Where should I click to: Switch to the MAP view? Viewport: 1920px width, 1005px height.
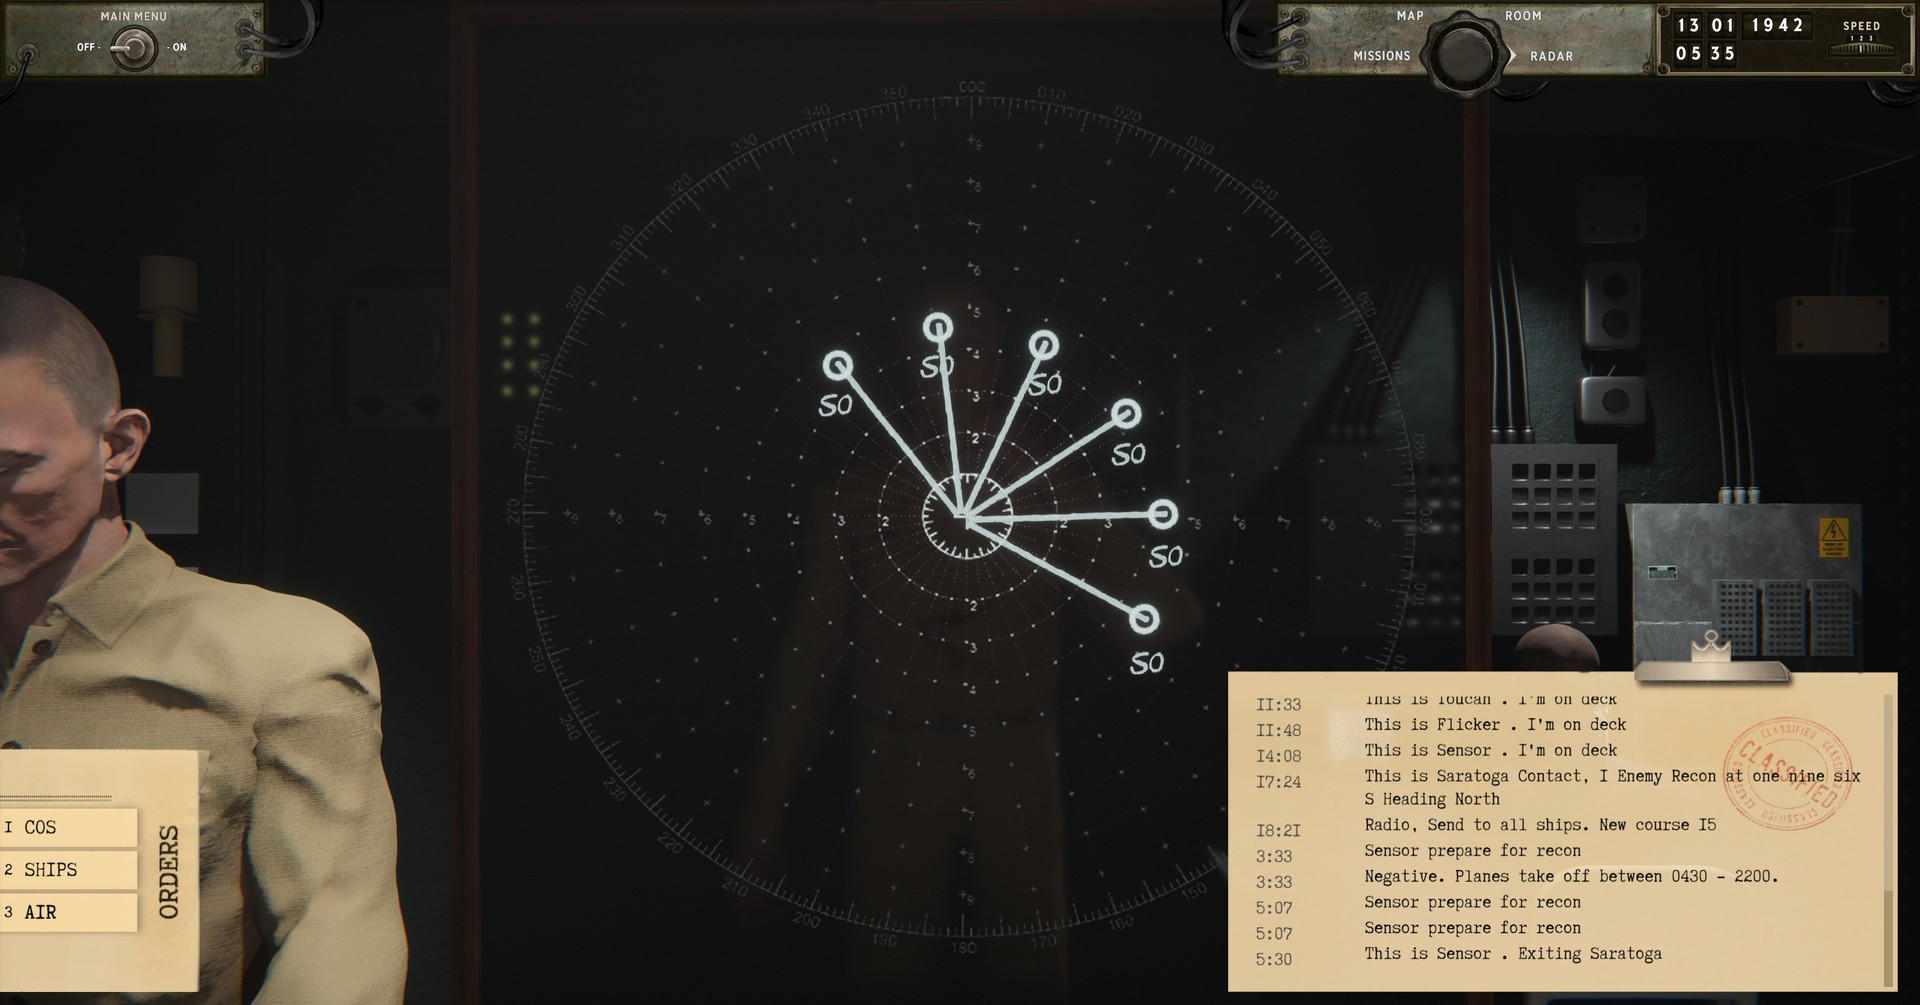[1410, 15]
